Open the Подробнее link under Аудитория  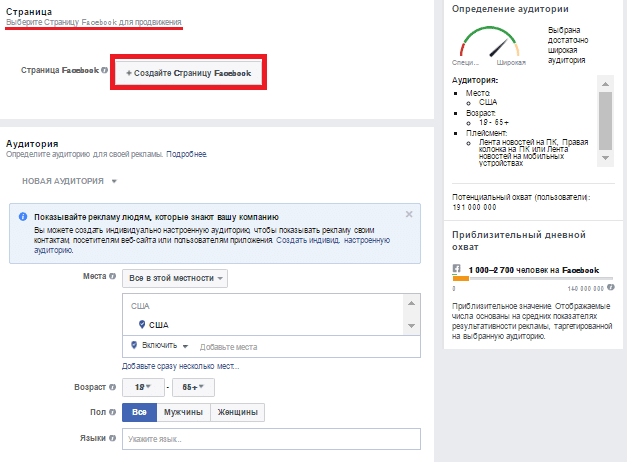tap(187, 154)
